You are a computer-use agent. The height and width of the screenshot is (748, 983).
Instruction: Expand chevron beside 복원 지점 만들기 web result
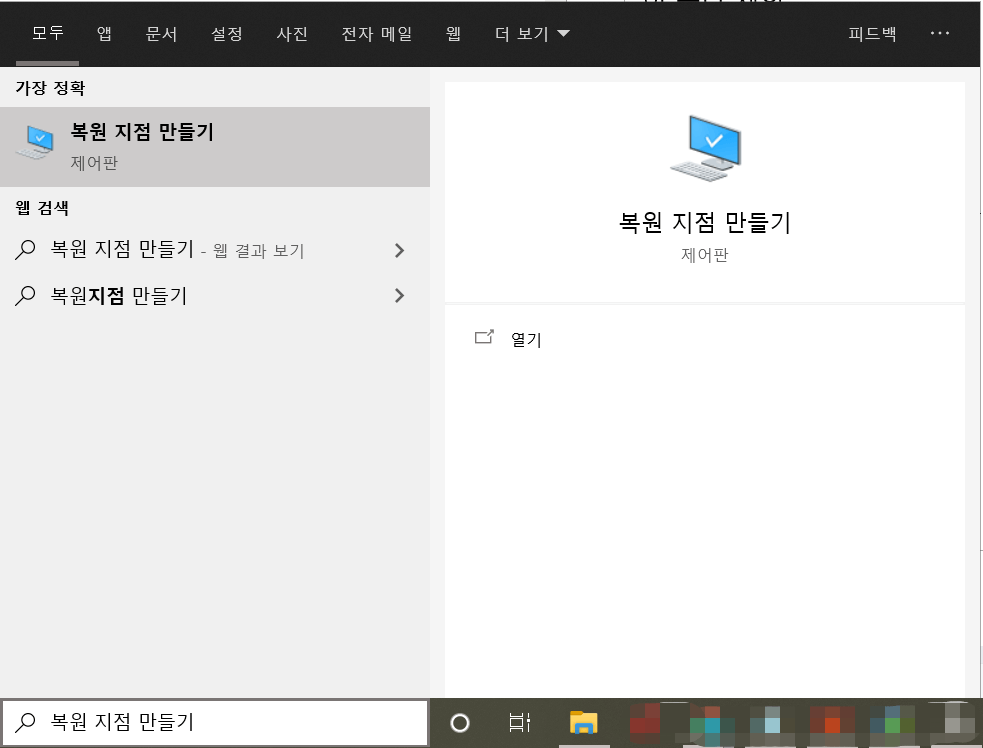click(399, 250)
